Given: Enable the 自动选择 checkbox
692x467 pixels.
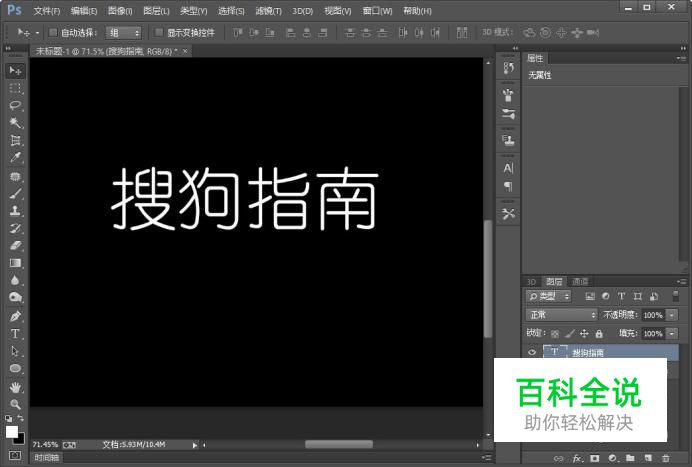Looking at the screenshot, I should (53, 32).
